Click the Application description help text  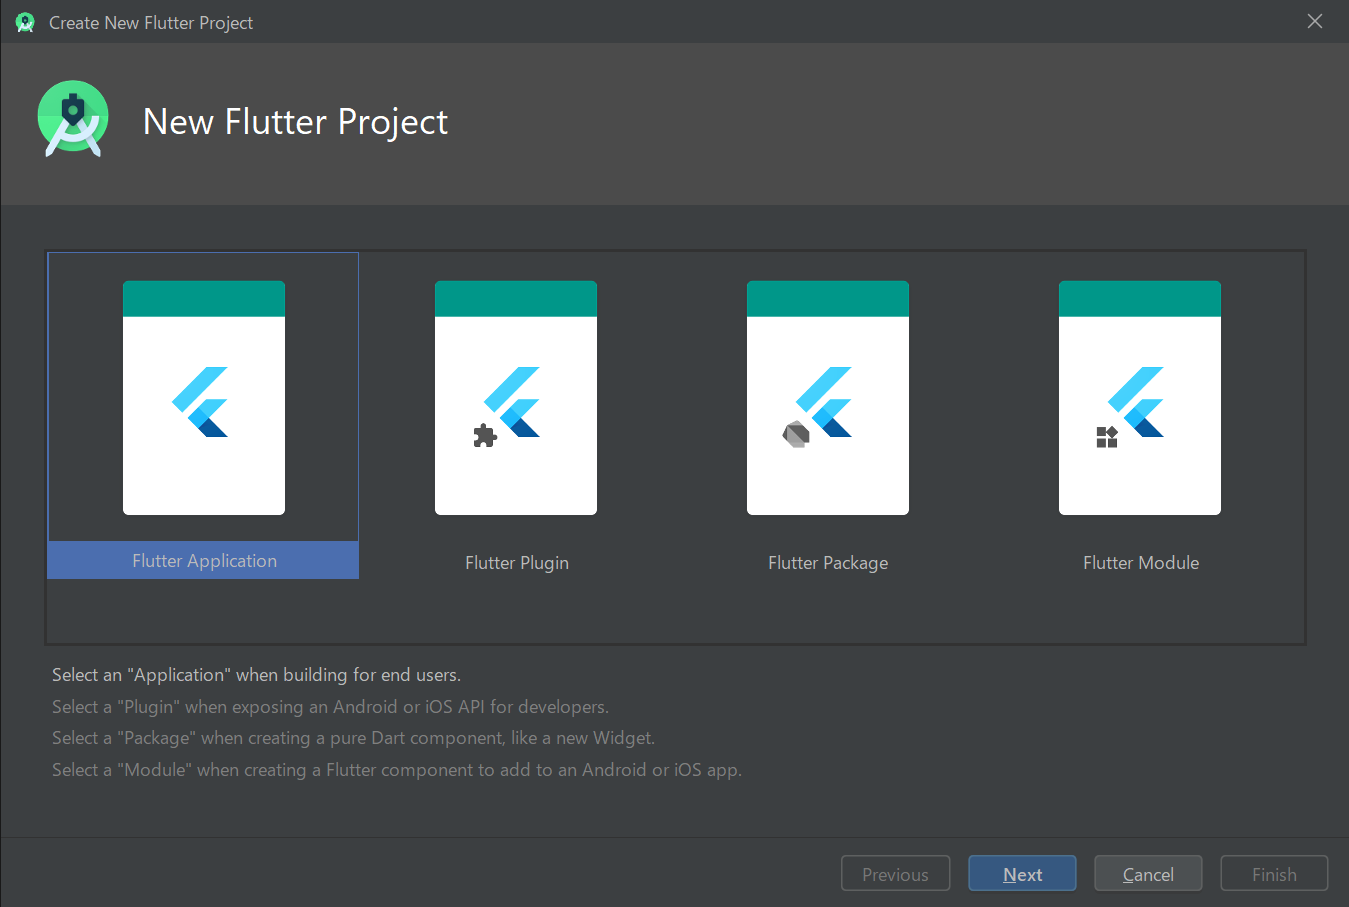[256, 674]
